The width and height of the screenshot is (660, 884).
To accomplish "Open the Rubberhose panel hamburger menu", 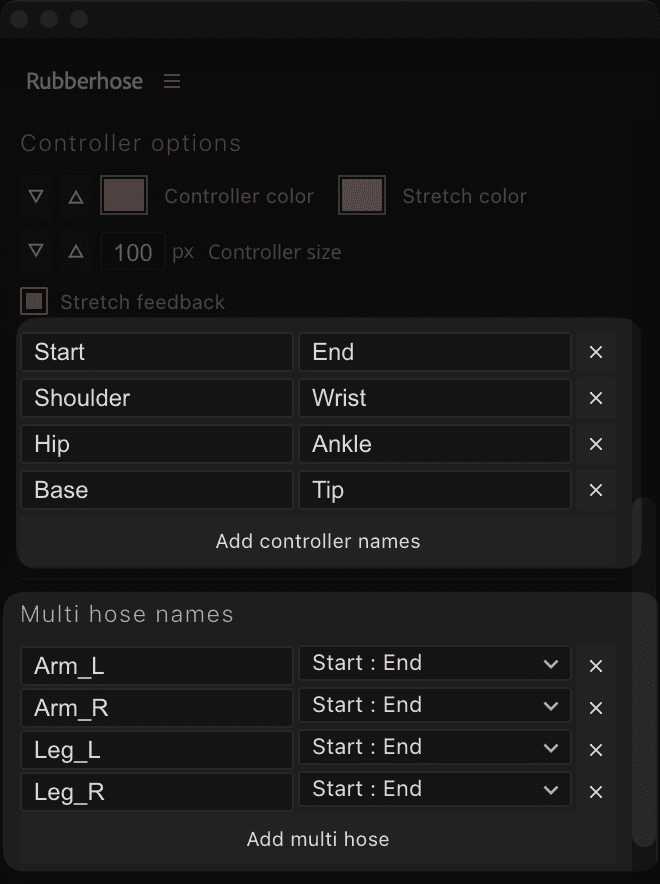I will (x=172, y=81).
